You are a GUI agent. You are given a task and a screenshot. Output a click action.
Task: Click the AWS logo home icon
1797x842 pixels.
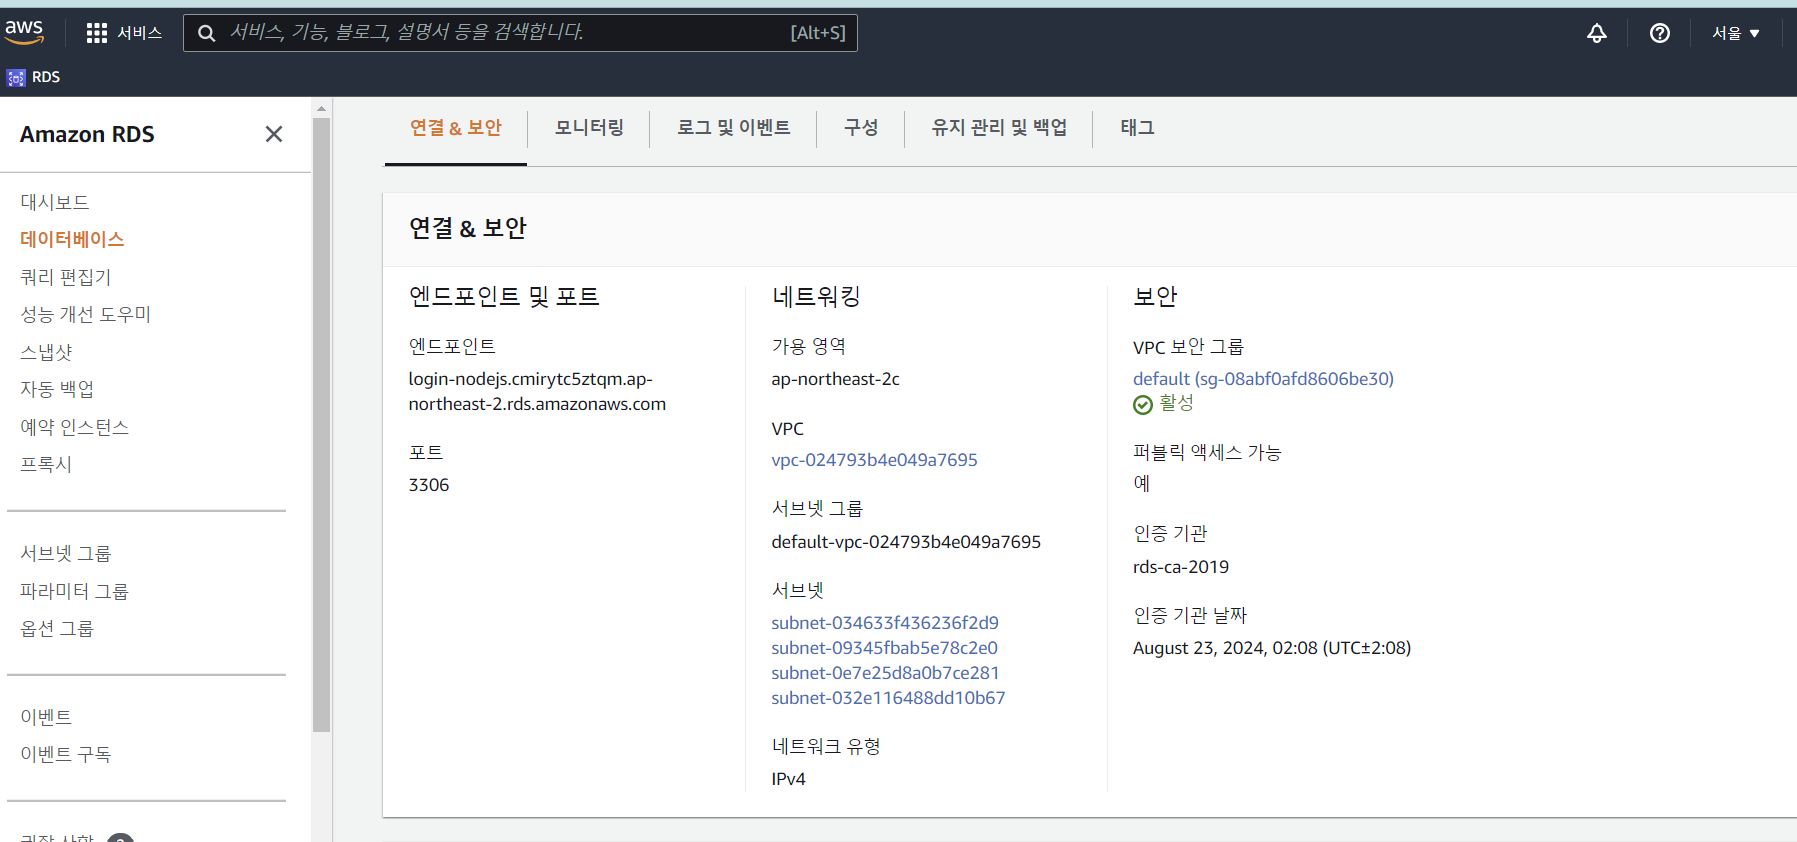click(x=24, y=32)
